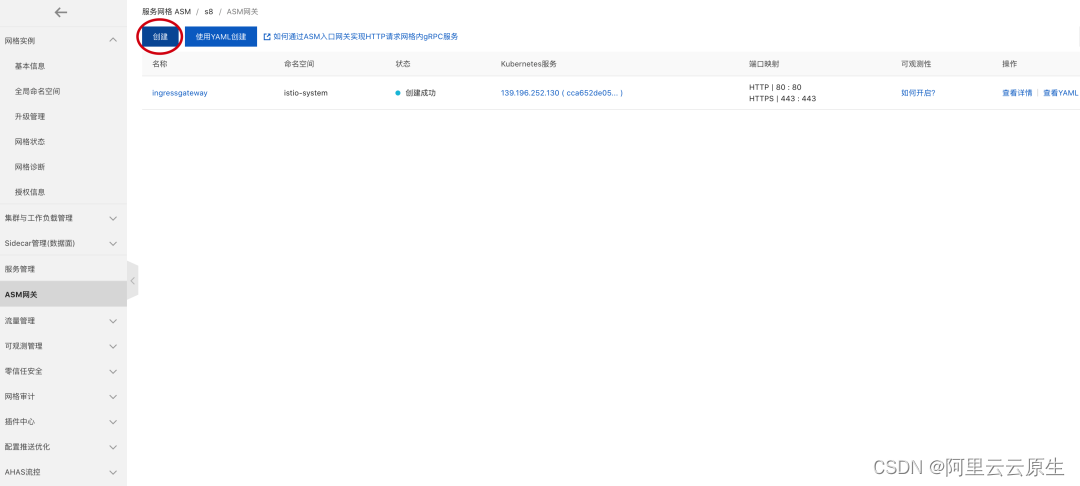The height and width of the screenshot is (486, 1080).
Task: Expand the 可观测管理 section
Action: tap(113, 346)
